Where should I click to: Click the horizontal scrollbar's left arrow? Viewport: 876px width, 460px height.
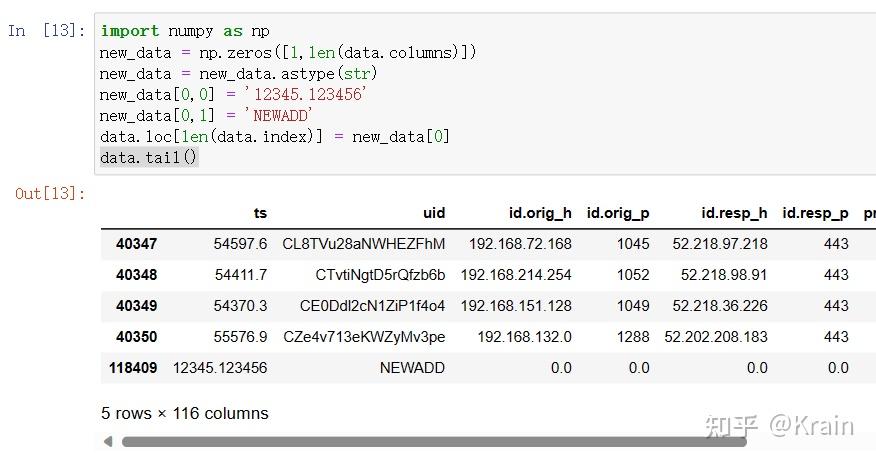coord(107,441)
